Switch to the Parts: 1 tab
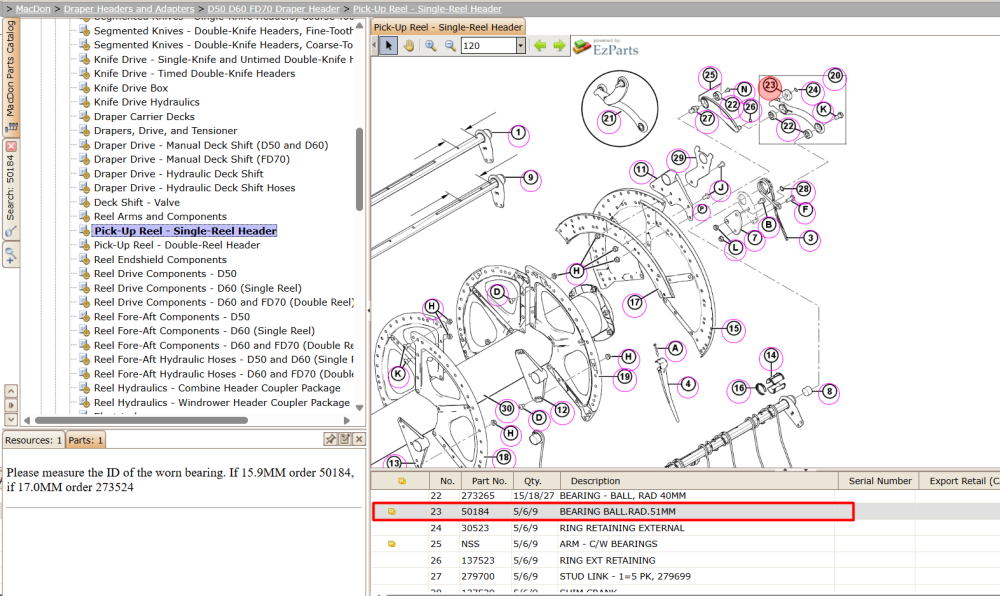Screen dimensions: 1000x596 [x=85, y=440]
